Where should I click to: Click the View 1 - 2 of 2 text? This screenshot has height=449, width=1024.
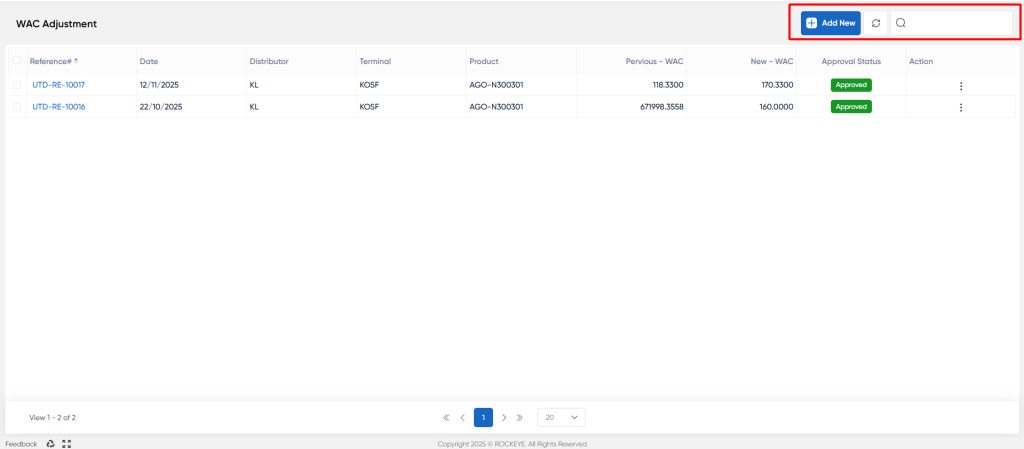click(52, 417)
